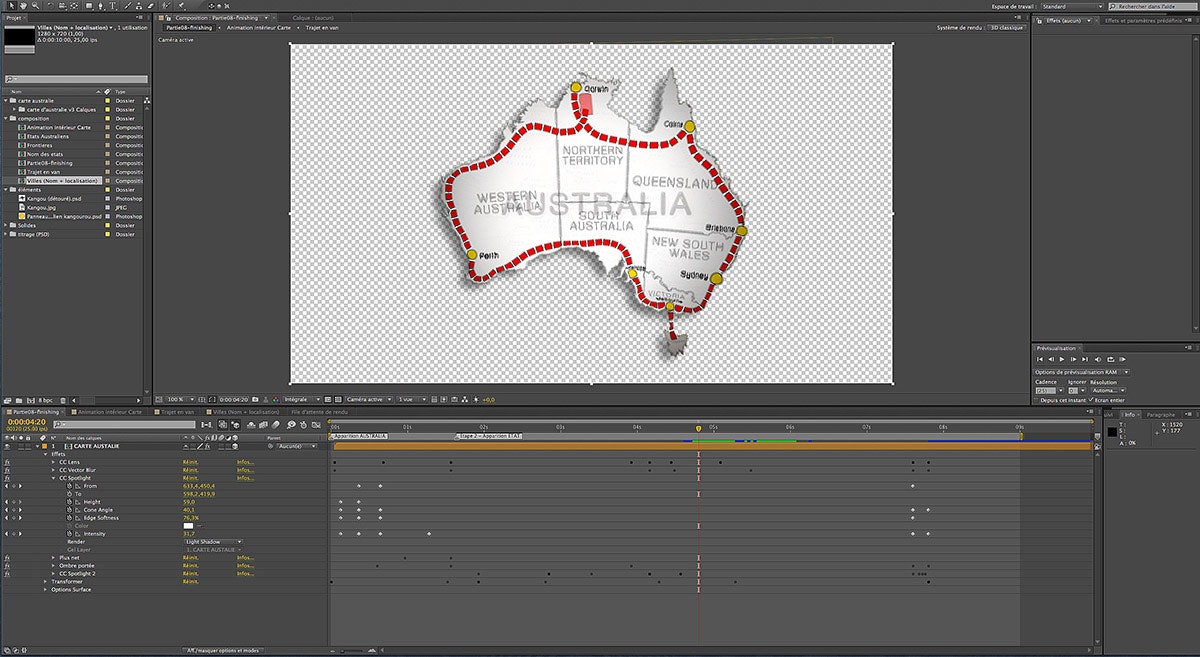Switch to the Paragraphe panel tab
Image resolution: width=1200 pixels, height=657 pixels.
1161,414
